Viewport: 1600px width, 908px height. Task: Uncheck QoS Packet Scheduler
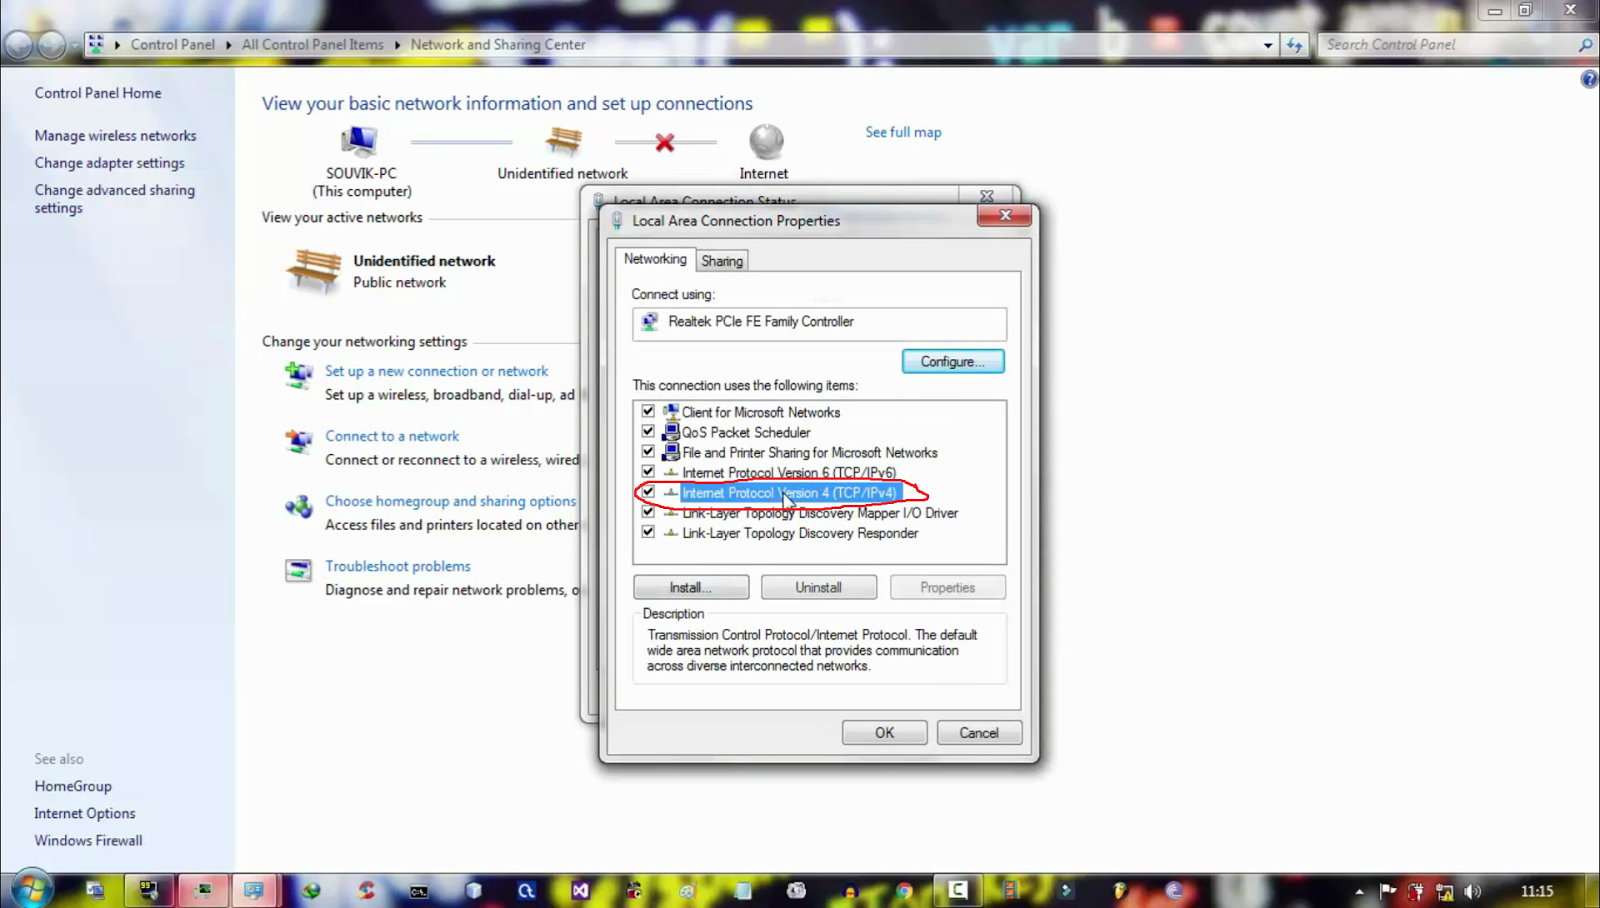(648, 431)
